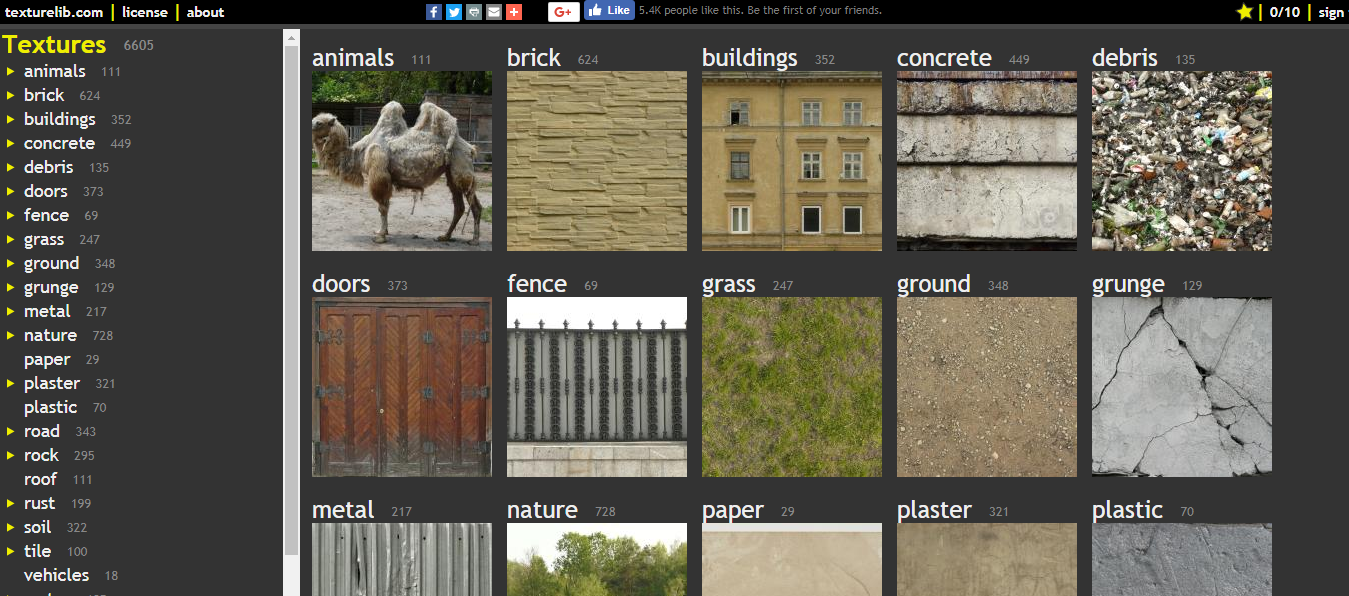Open the concrete texture thumbnail

pyautogui.click(x=987, y=161)
